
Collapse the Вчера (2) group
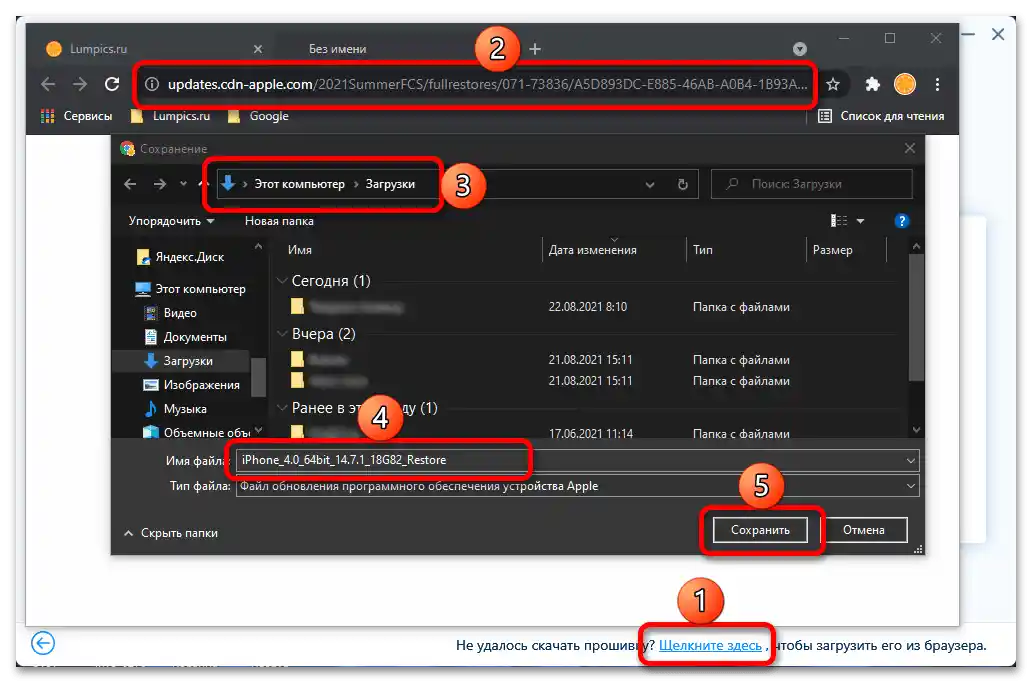(x=282, y=334)
